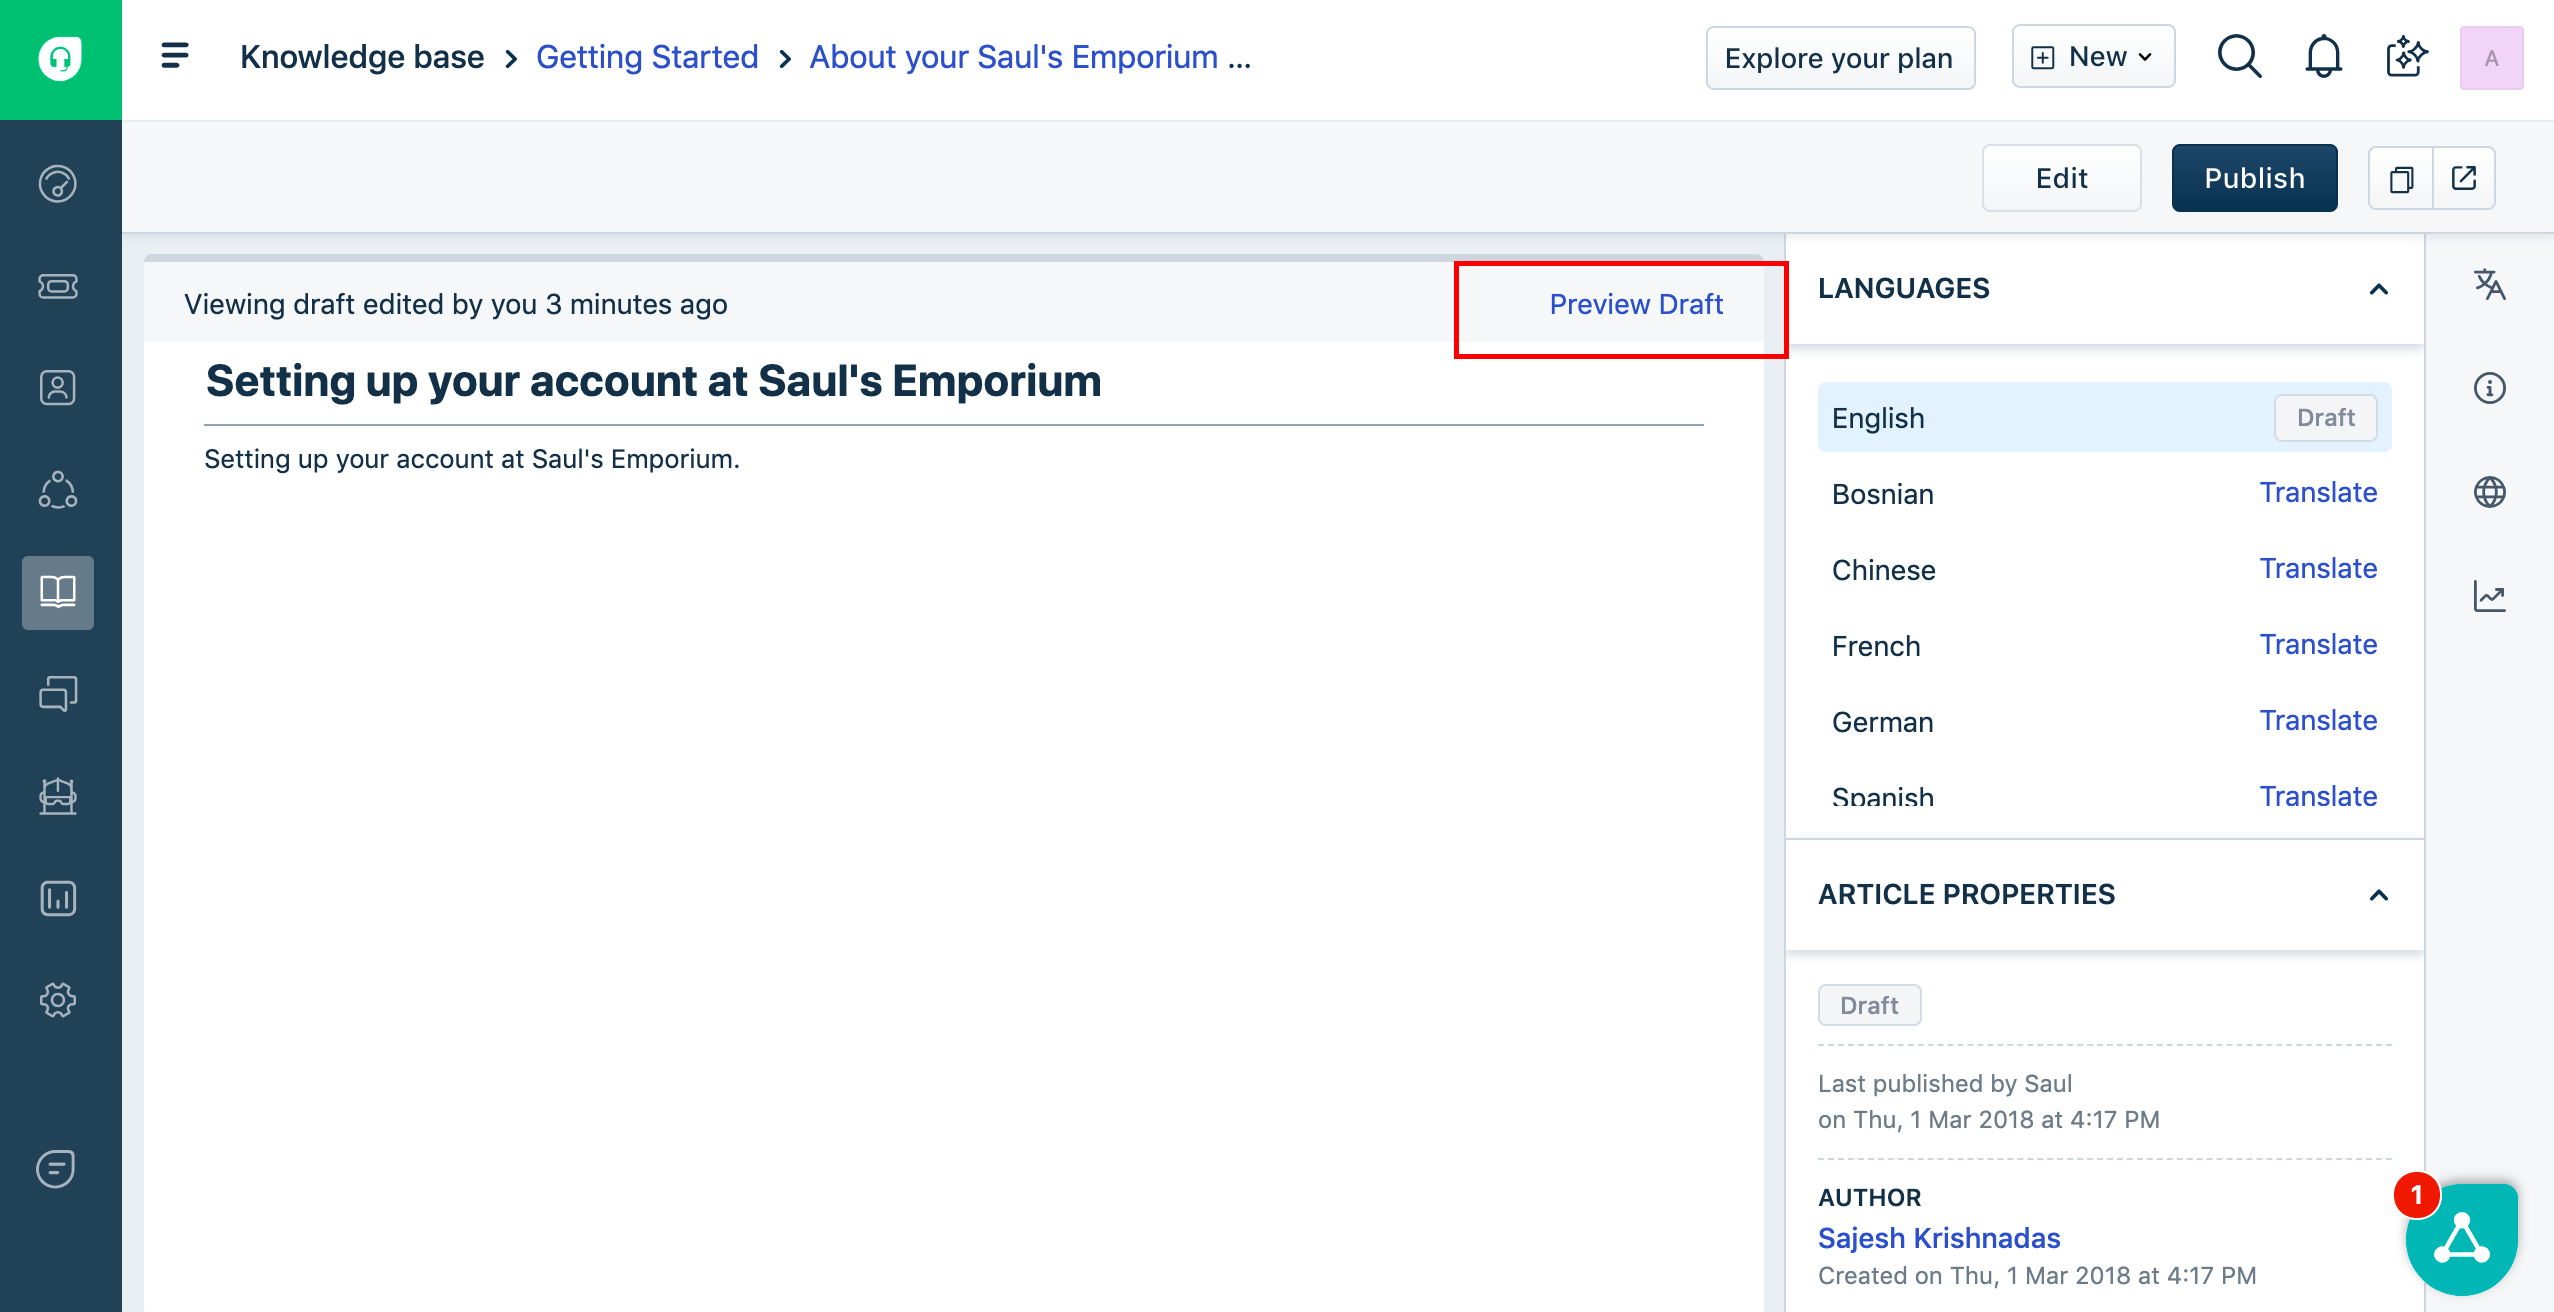The width and height of the screenshot is (2554, 1312).
Task: Open article in new window icon
Action: coord(2464,178)
